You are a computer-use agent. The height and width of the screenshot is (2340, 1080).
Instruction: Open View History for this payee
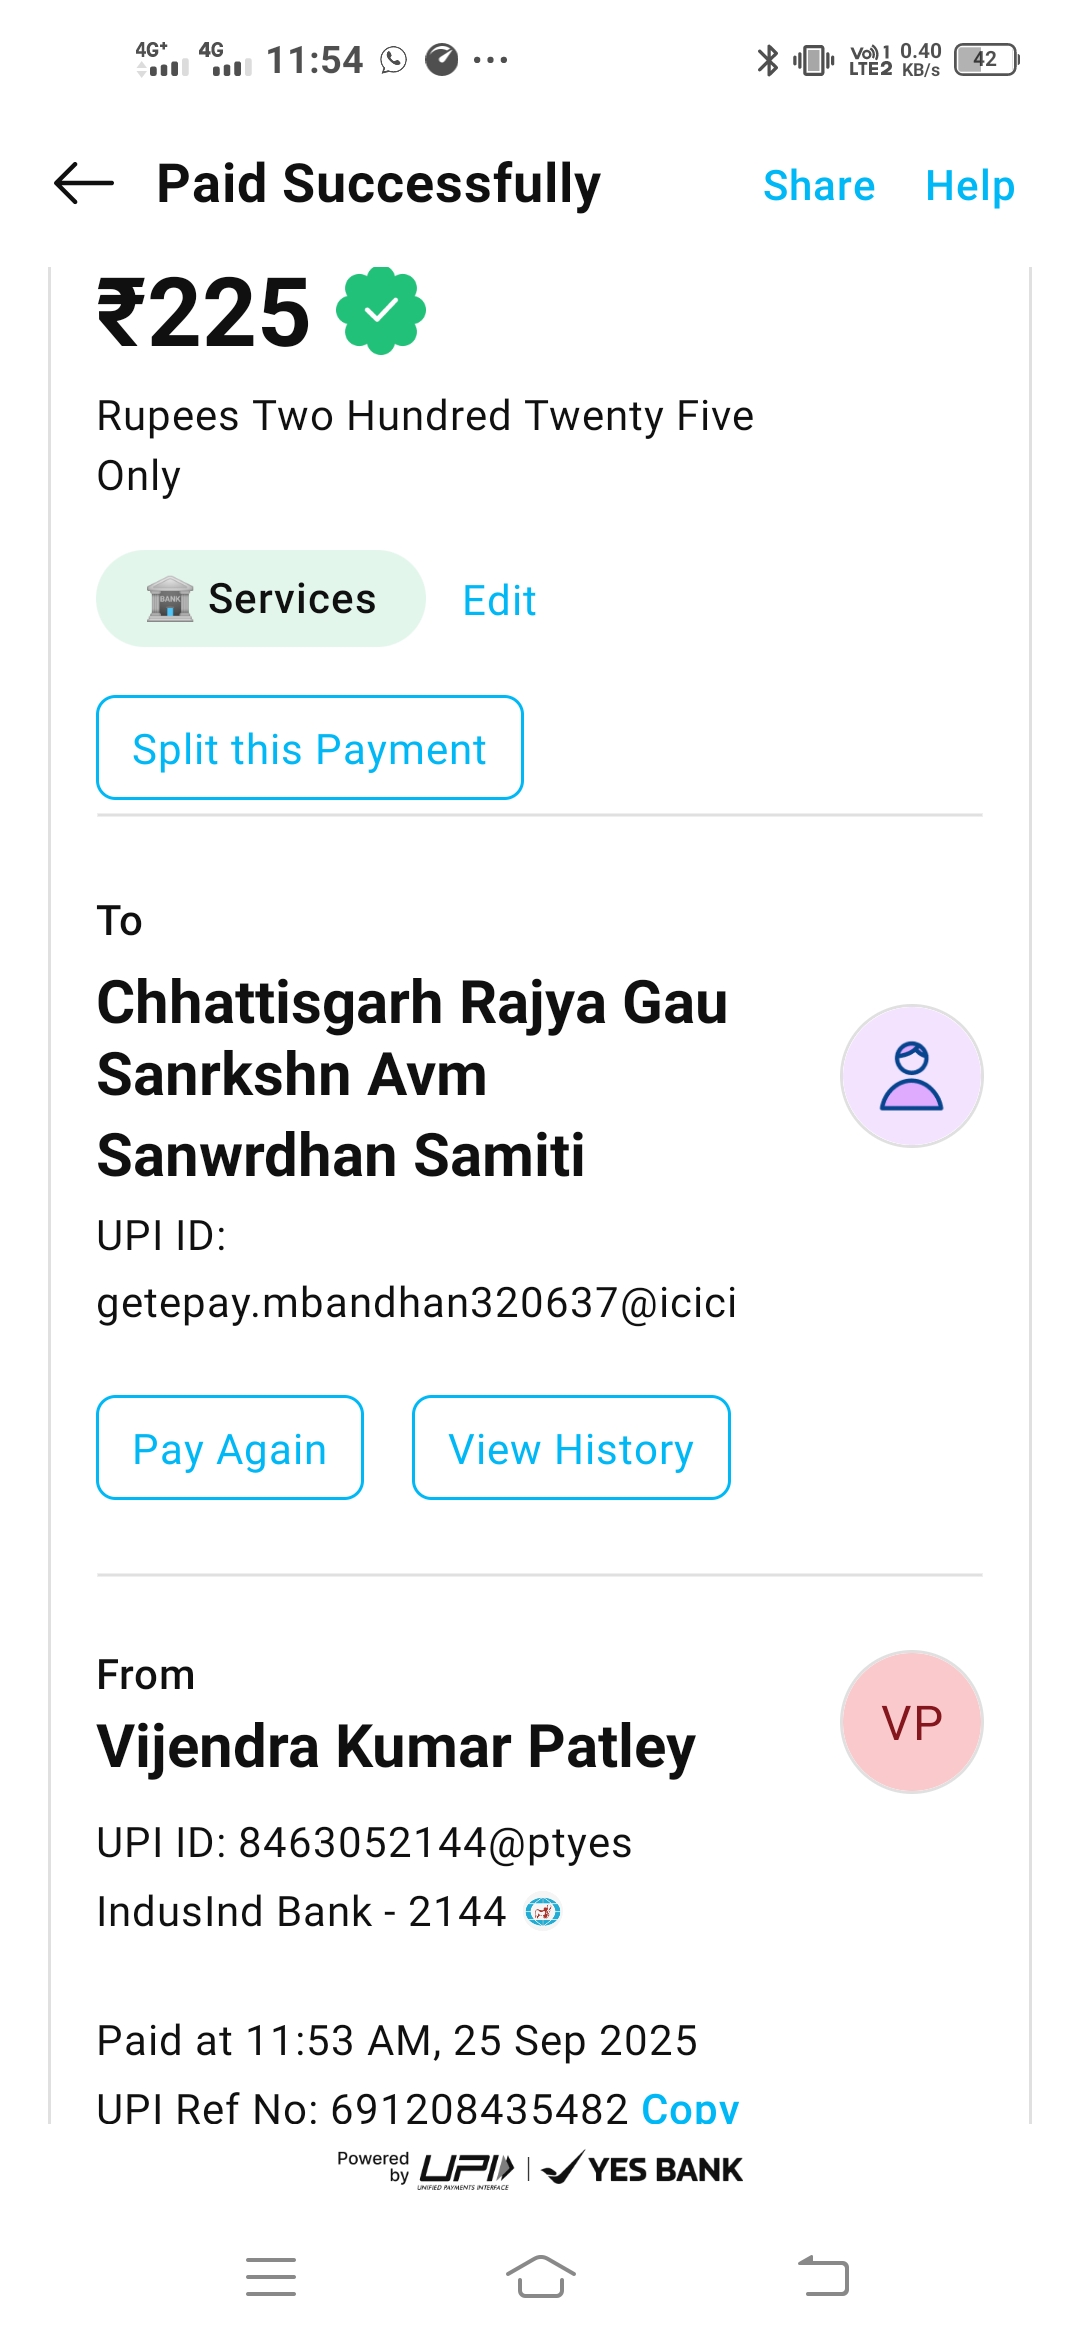click(571, 1448)
